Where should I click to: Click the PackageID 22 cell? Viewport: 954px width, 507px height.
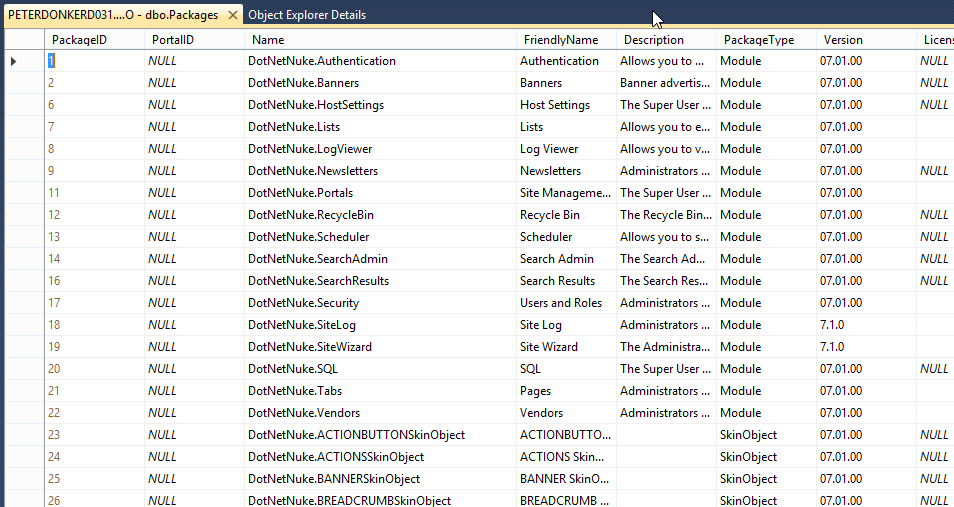pyautogui.click(x=94, y=413)
